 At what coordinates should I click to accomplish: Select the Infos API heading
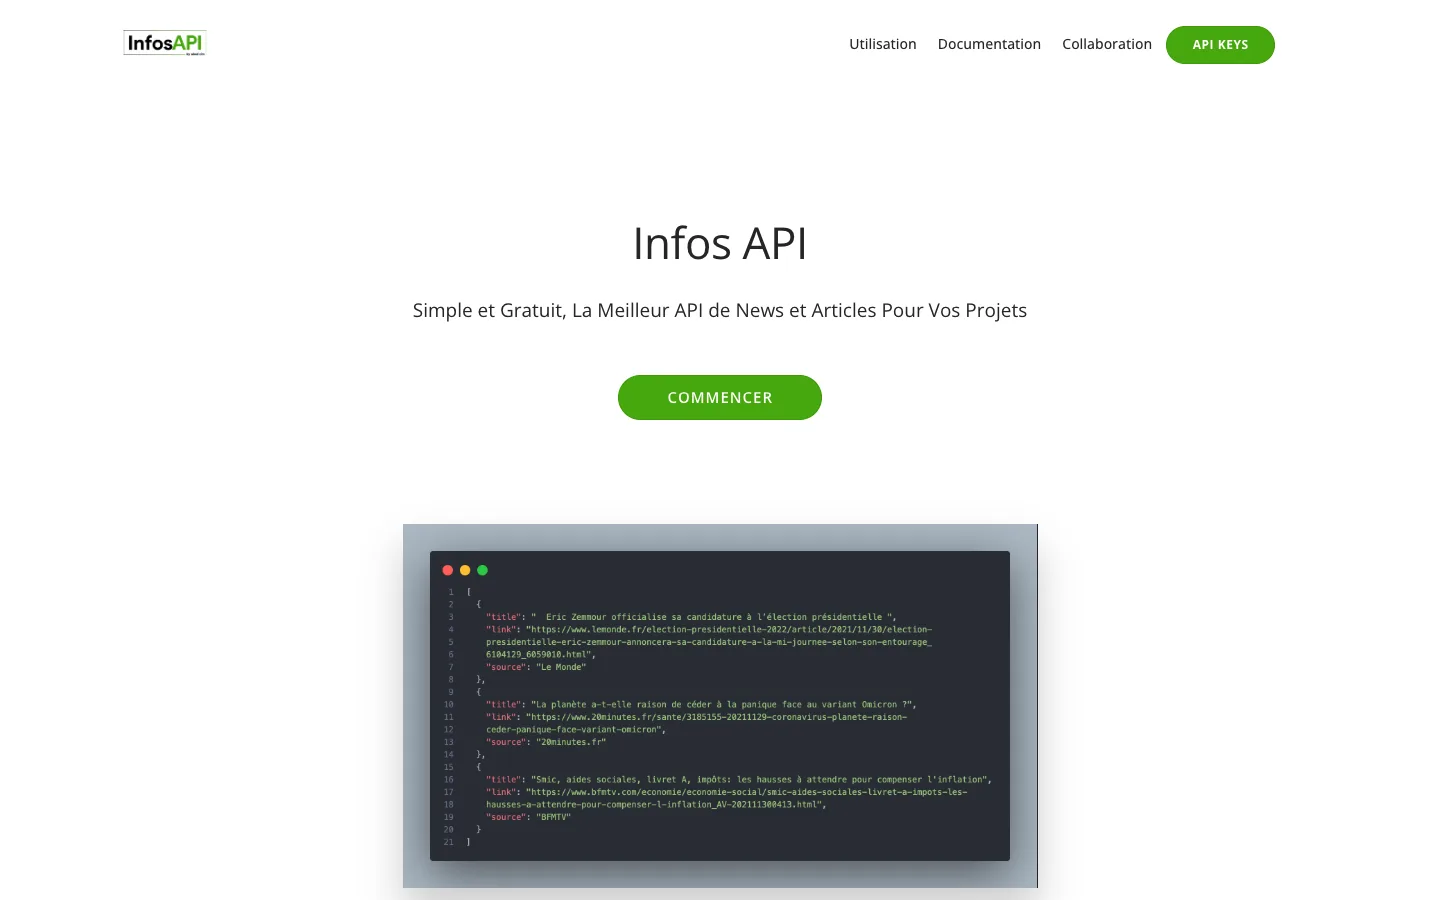720,243
